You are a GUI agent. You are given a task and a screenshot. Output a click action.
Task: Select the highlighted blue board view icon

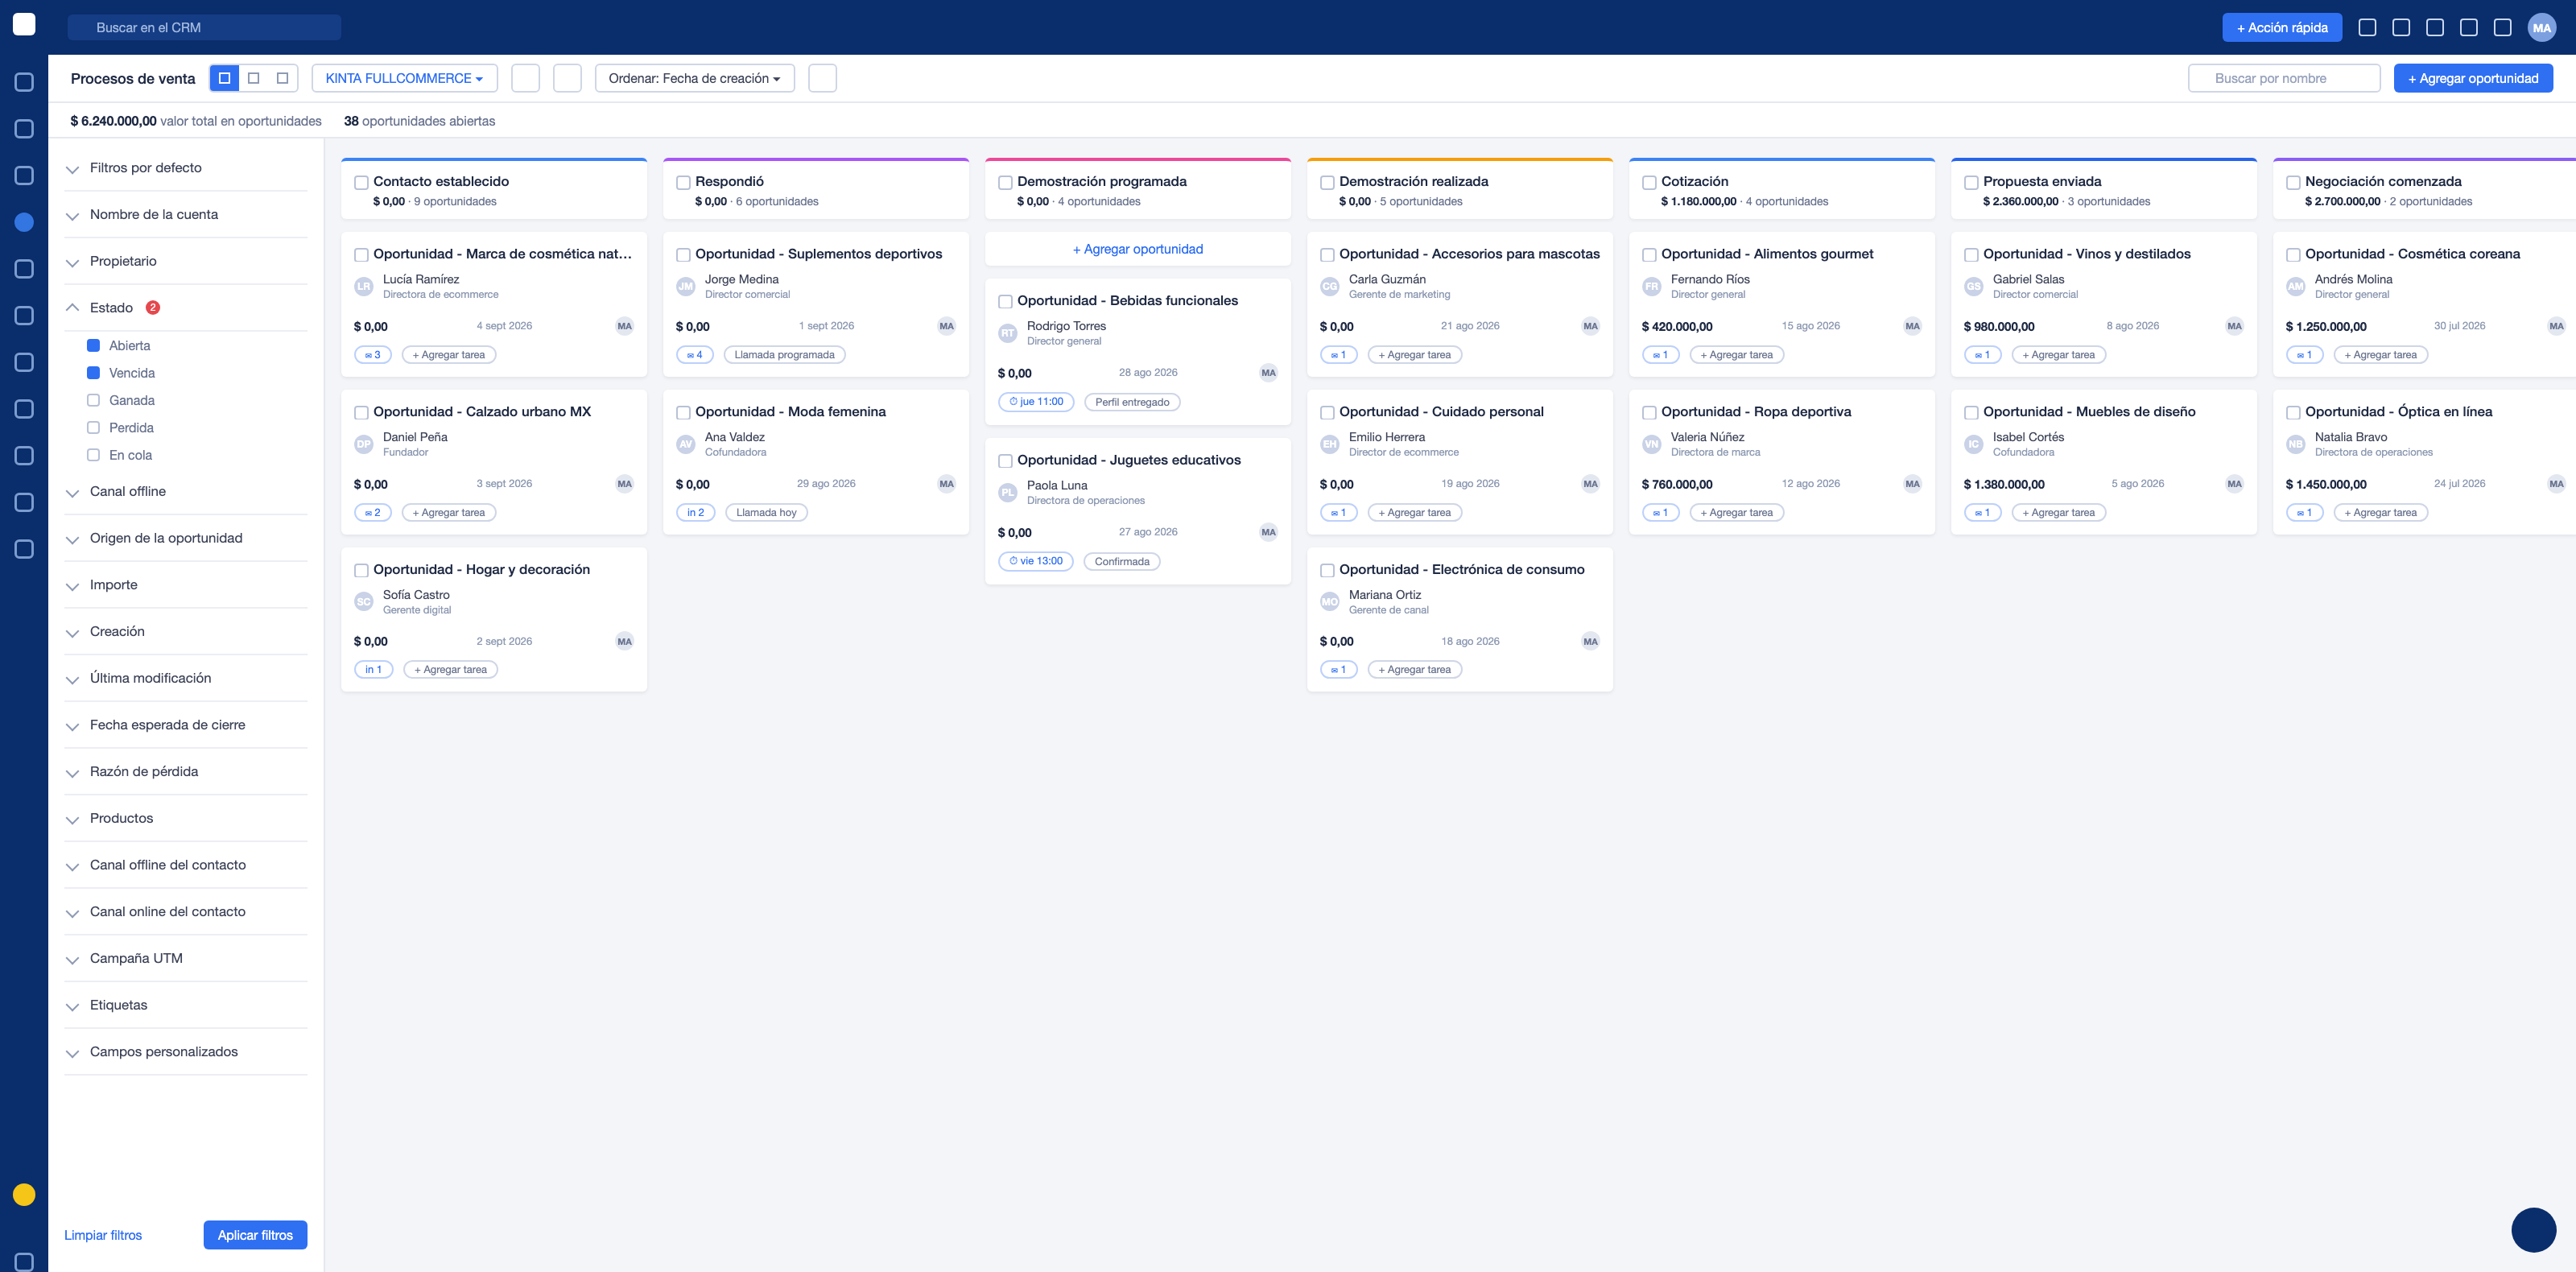pyautogui.click(x=224, y=78)
